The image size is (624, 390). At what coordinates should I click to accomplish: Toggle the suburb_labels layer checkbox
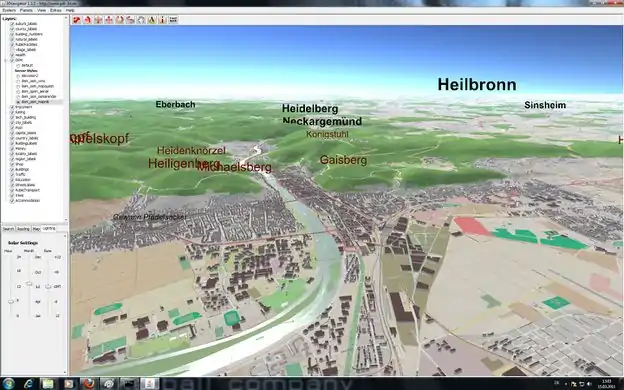tap(12, 24)
